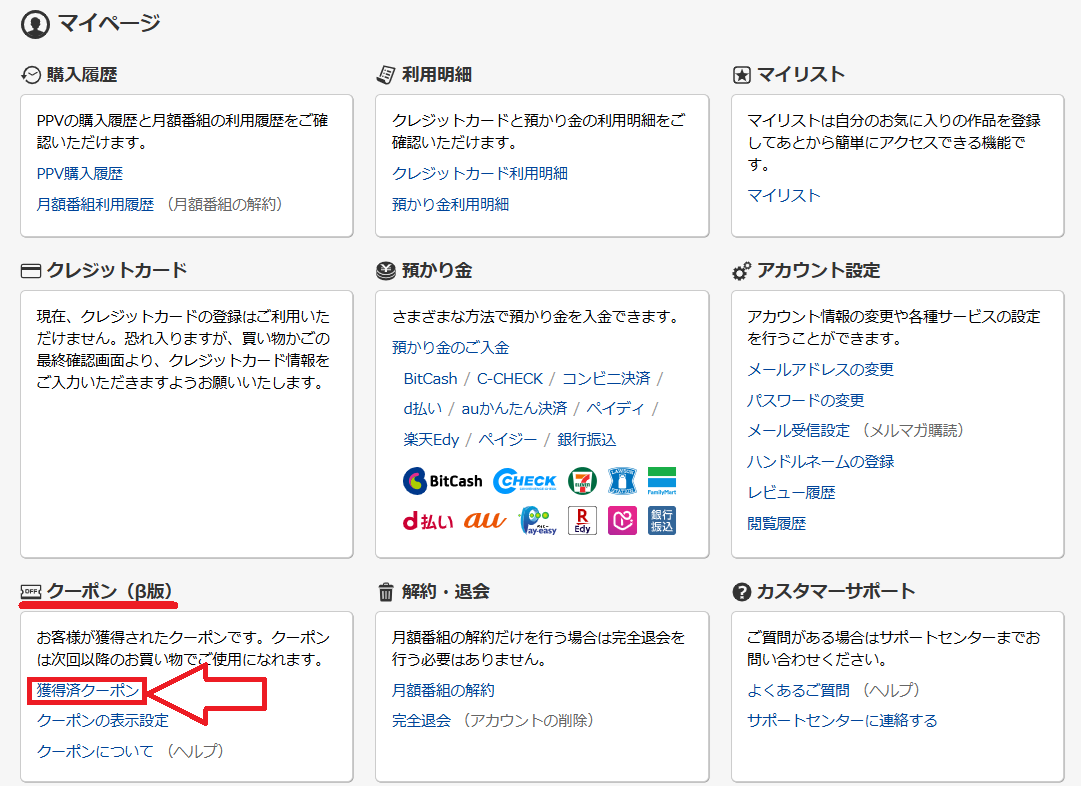Click the BitCash payment logo
The height and width of the screenshot is (786, 1081).
(442, 481)
